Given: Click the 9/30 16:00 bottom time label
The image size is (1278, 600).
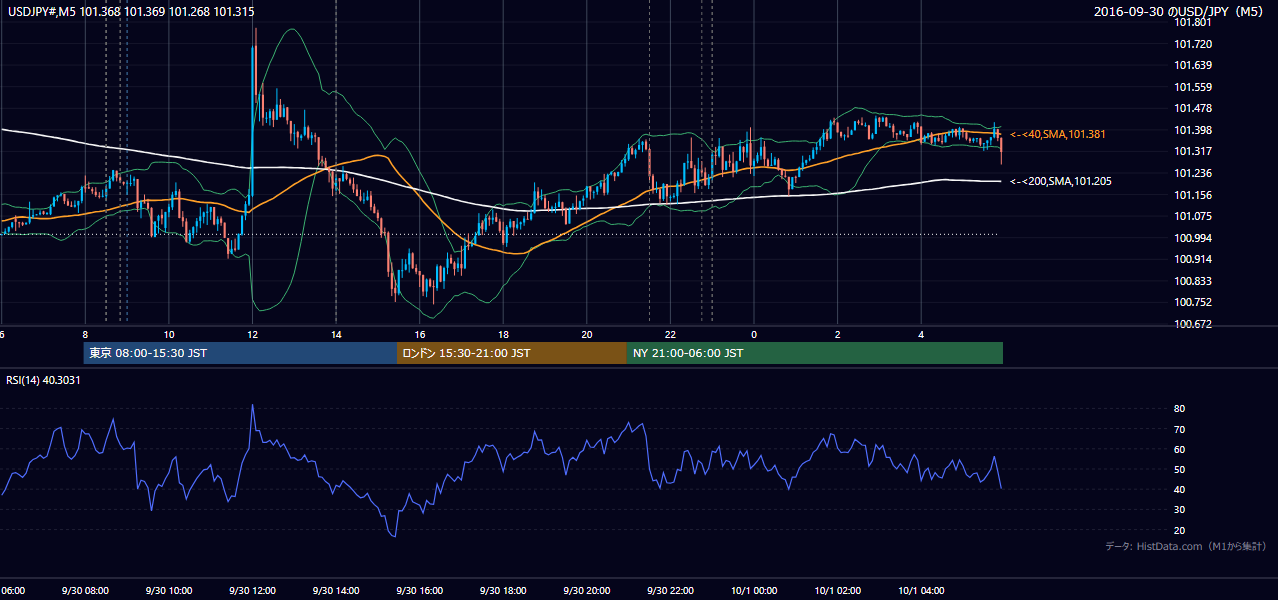Looking at the screenshot, I should [419, 591].
